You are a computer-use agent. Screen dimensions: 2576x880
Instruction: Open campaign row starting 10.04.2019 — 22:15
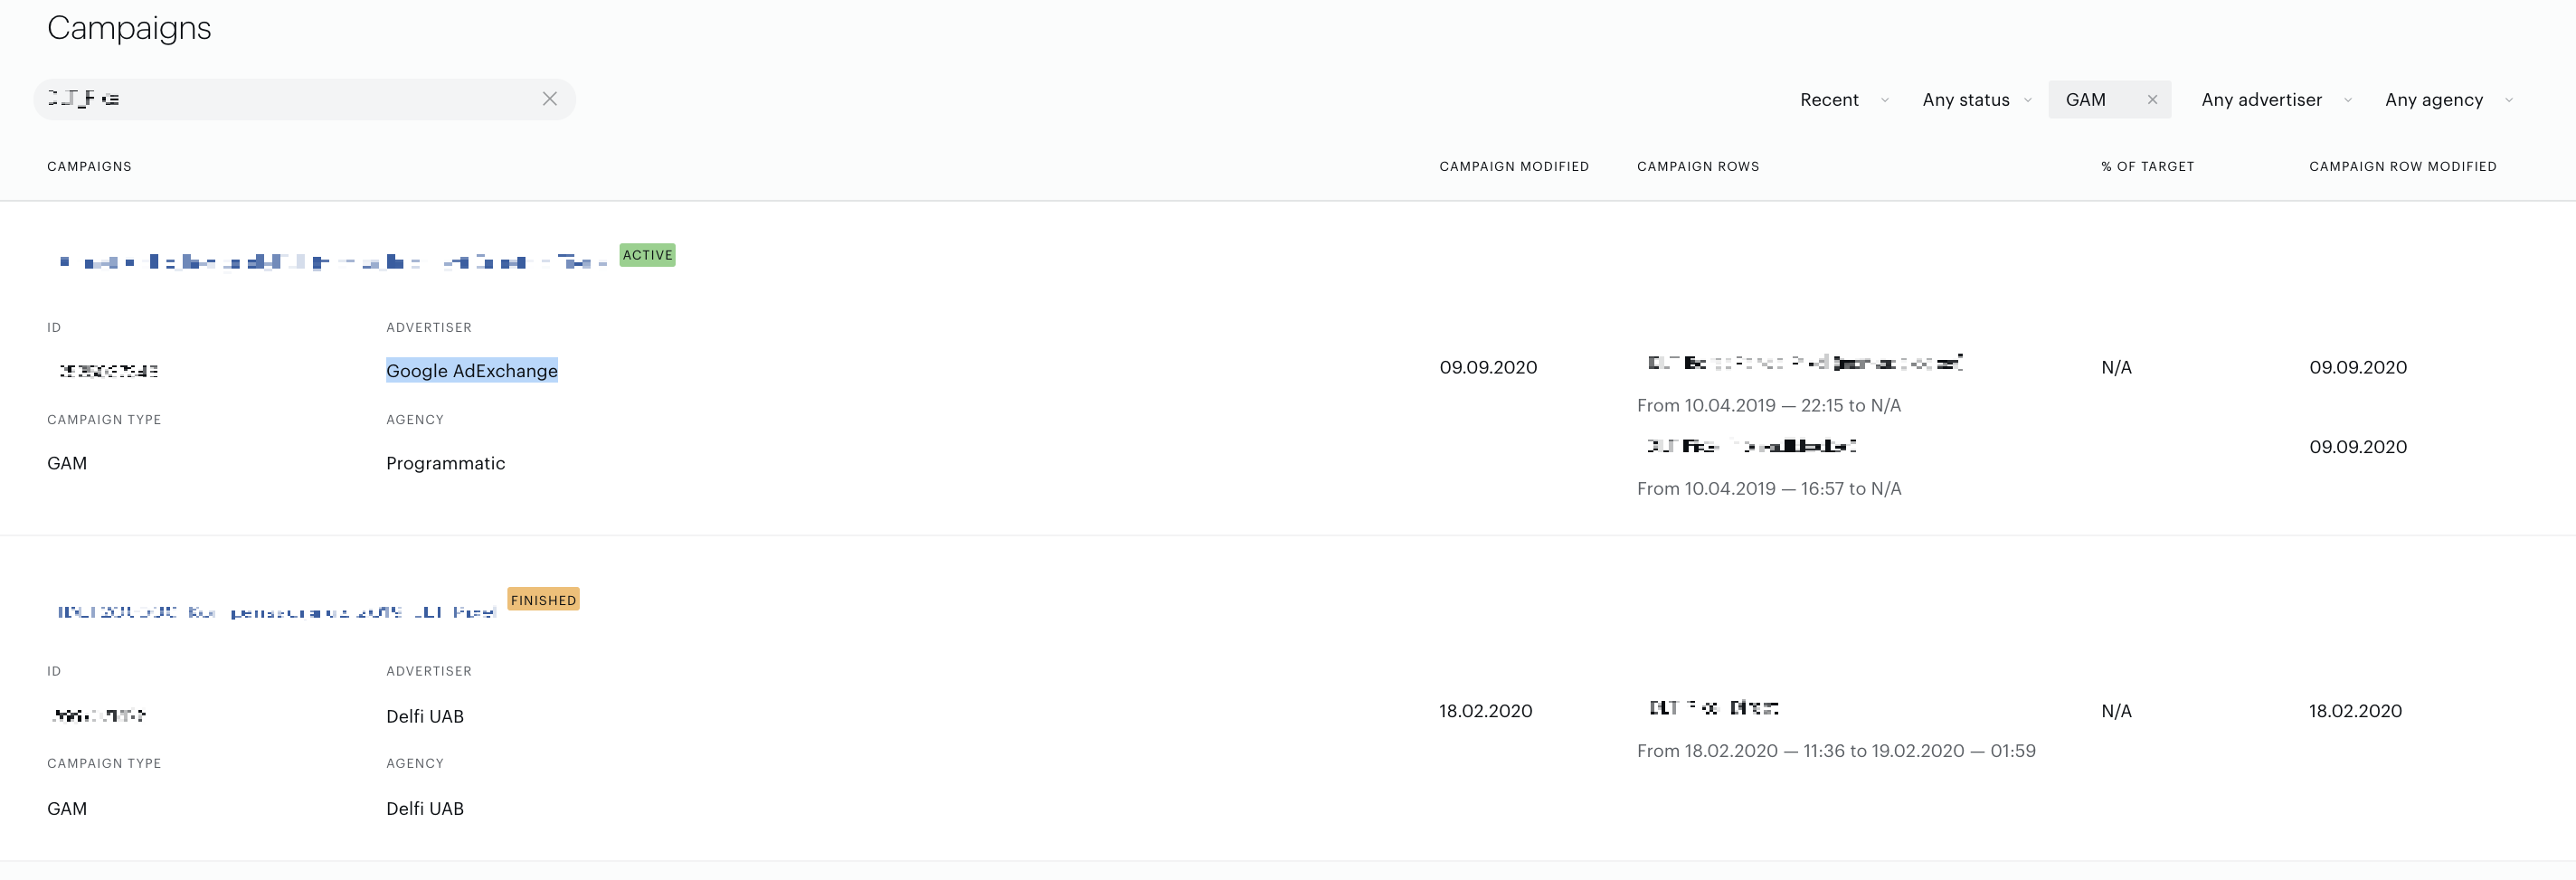tap(1805, 363)
